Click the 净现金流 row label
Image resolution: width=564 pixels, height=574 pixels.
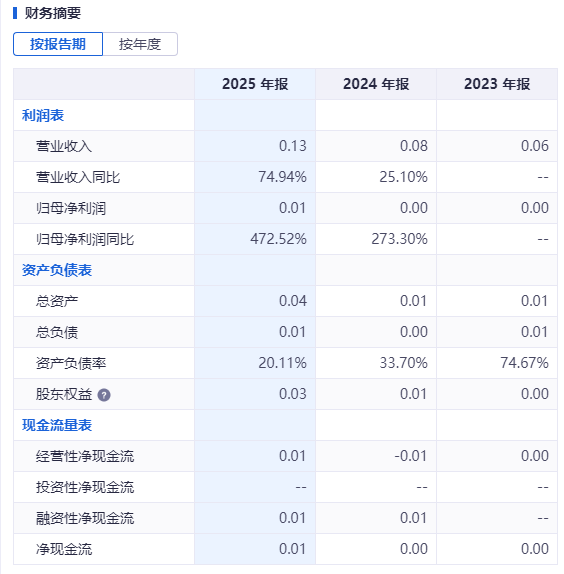tap(64, 549)
